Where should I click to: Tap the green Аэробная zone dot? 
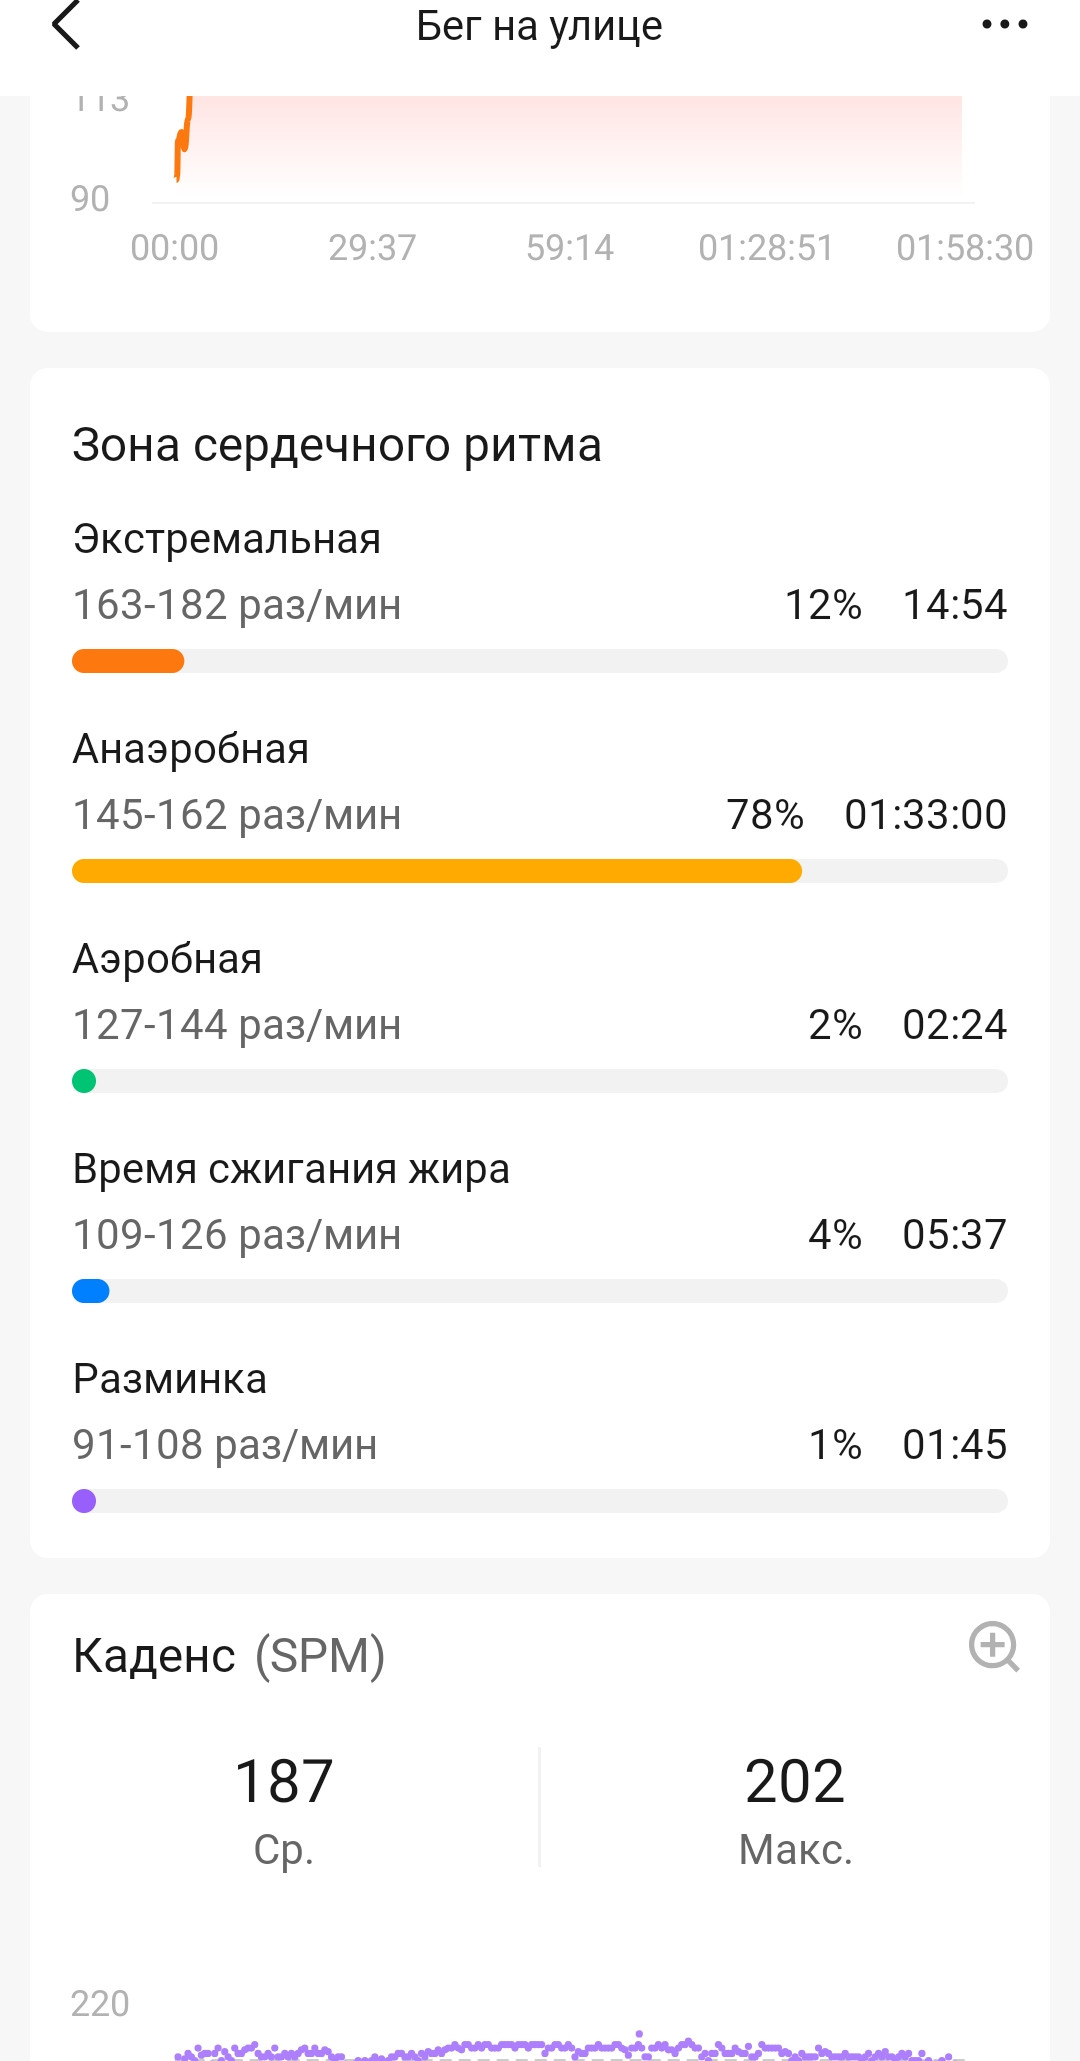click(x=84, y=1081)
